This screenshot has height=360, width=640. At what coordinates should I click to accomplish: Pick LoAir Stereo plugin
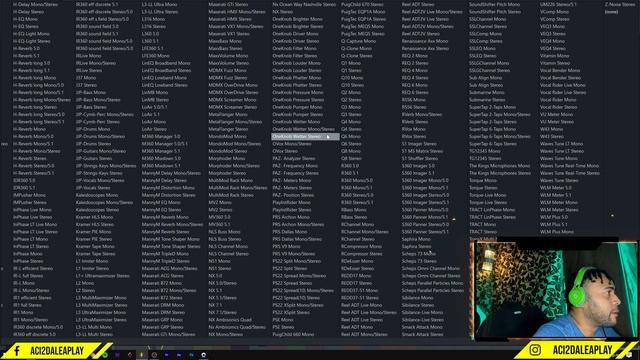pyautogui.click(x=155, y=129)
